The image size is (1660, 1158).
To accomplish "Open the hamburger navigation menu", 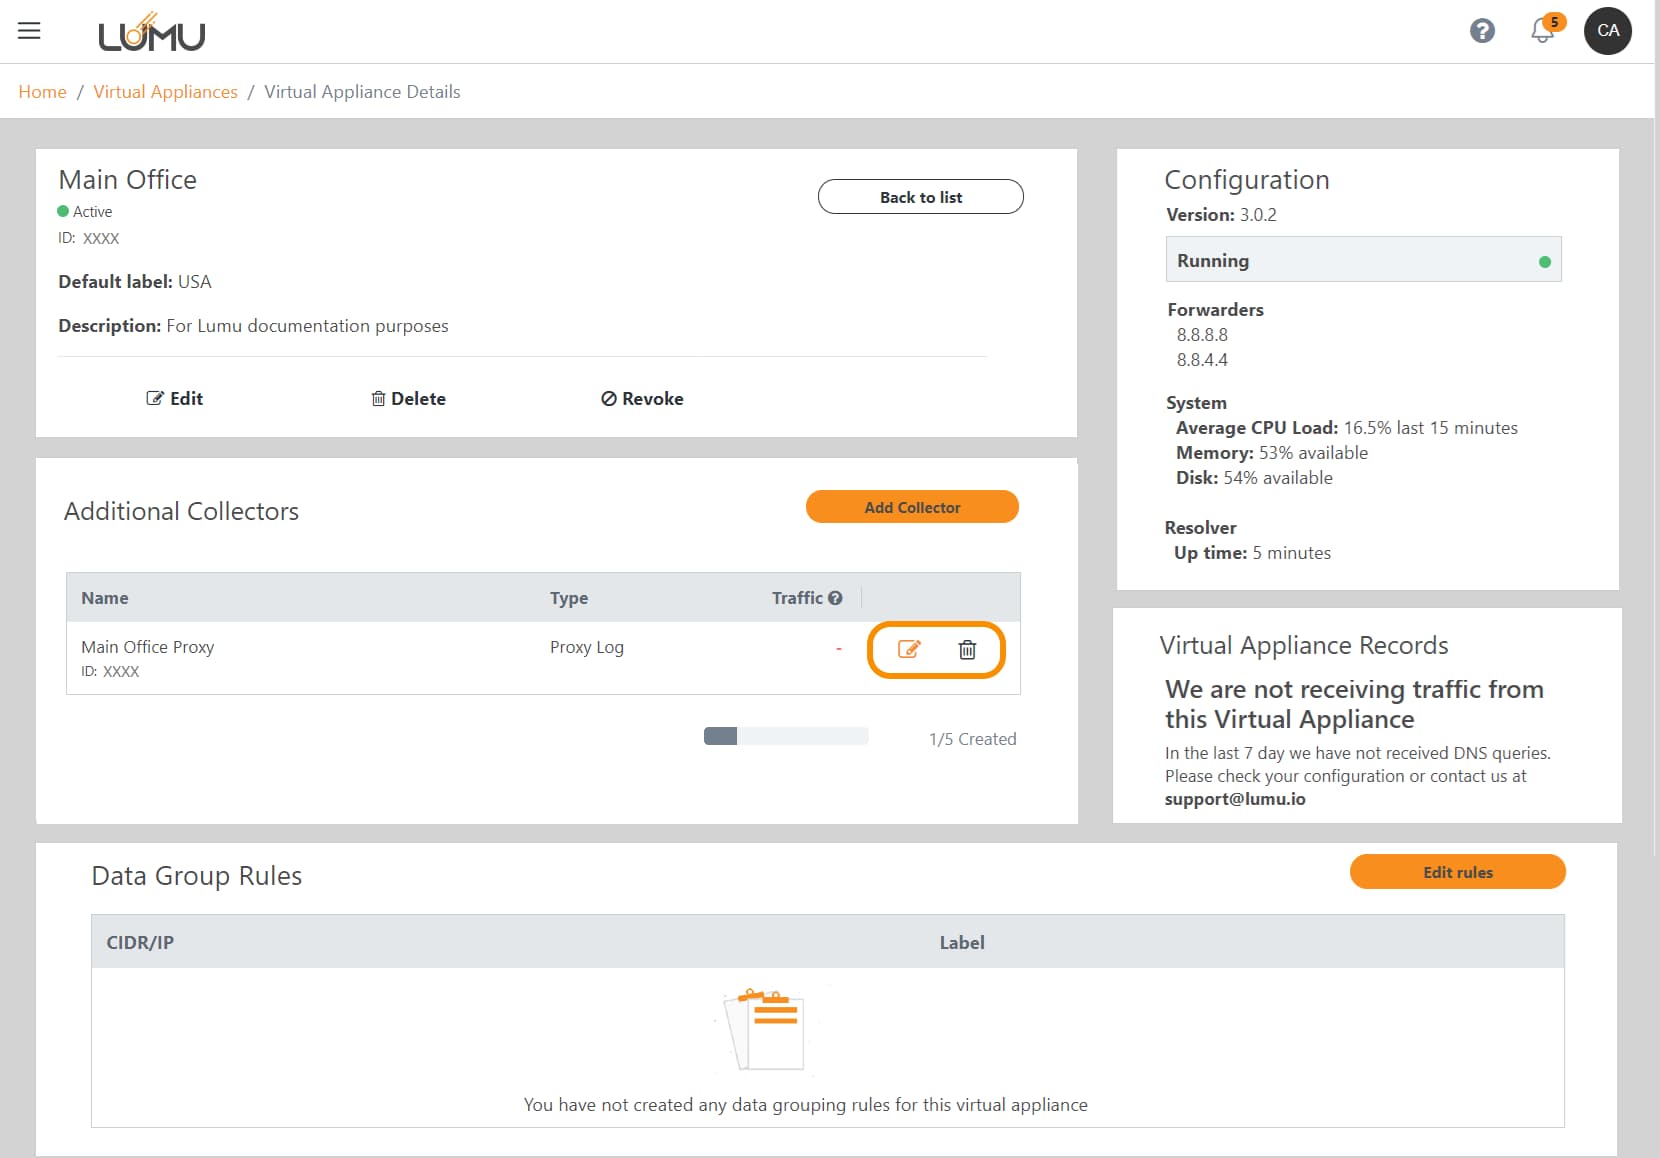I will click(29, 31).
